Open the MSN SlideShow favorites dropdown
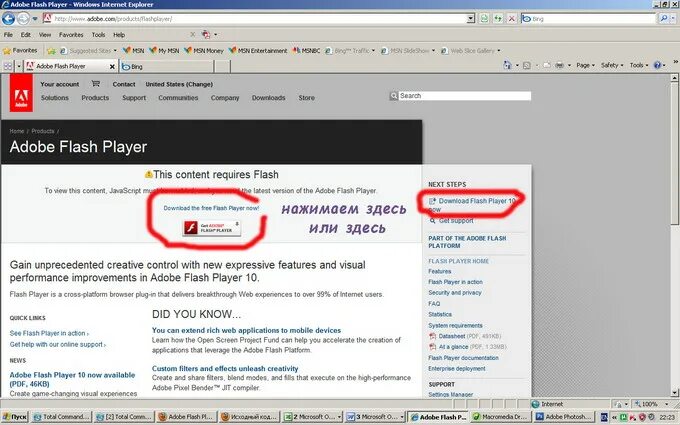Screen dimensions: 680x425 [x=433, y=51]
